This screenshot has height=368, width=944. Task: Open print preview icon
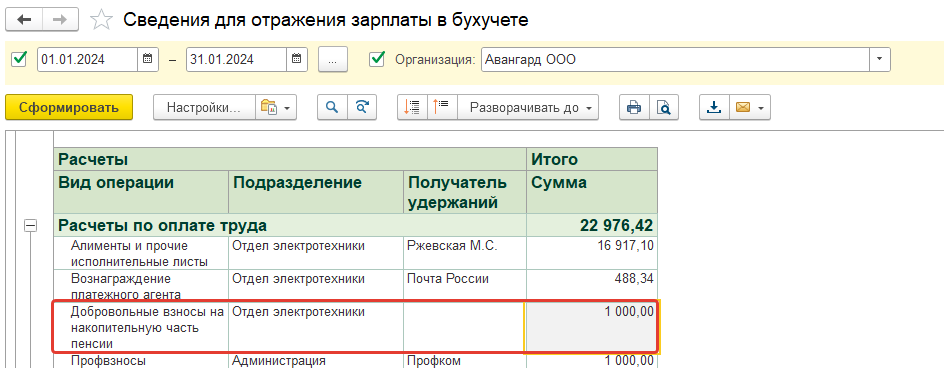pyautogui.click(x=663, y=108)
